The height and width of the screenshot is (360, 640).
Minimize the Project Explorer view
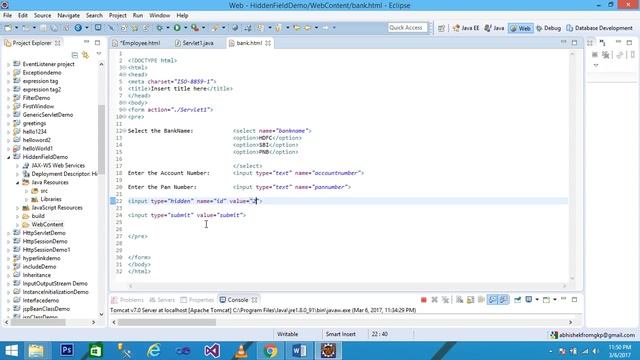(87, 42)
